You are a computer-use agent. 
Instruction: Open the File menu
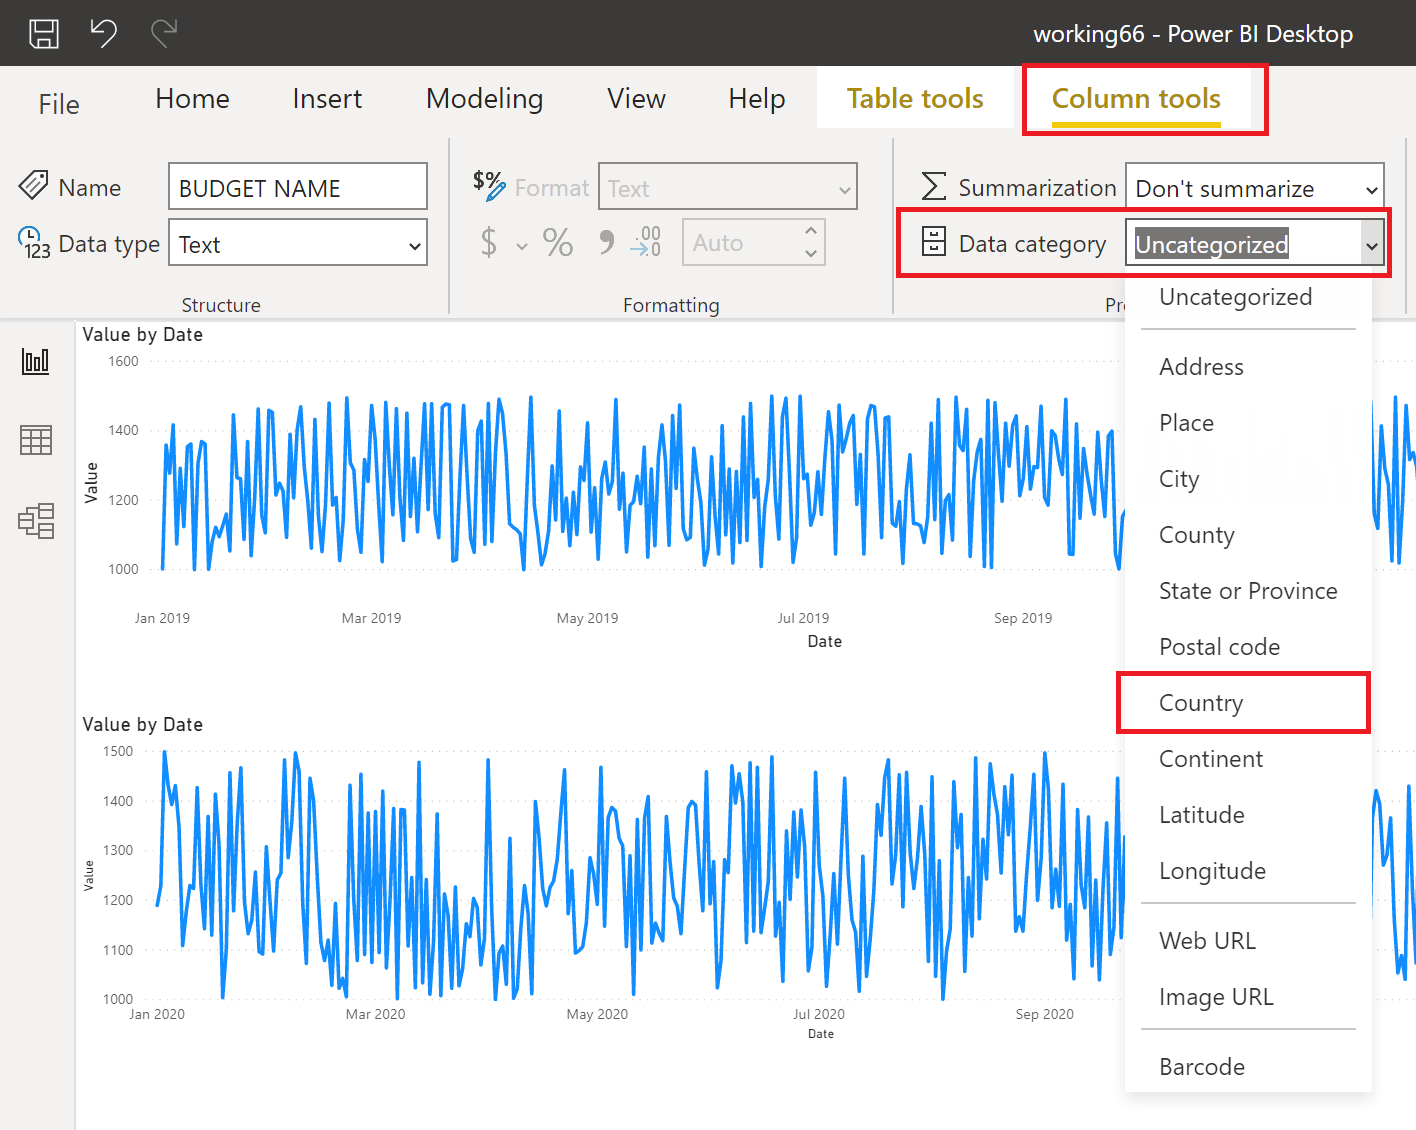(59, 104)
